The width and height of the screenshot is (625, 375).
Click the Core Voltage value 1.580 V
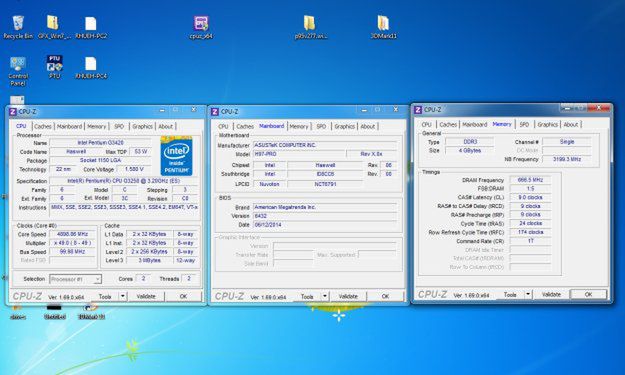134,169
